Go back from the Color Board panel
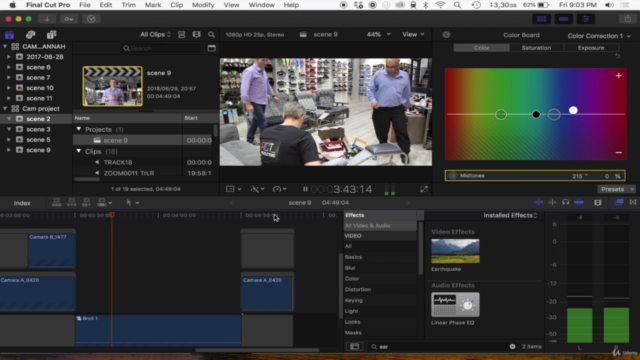The image size is (640, 360). pos(447,35)
